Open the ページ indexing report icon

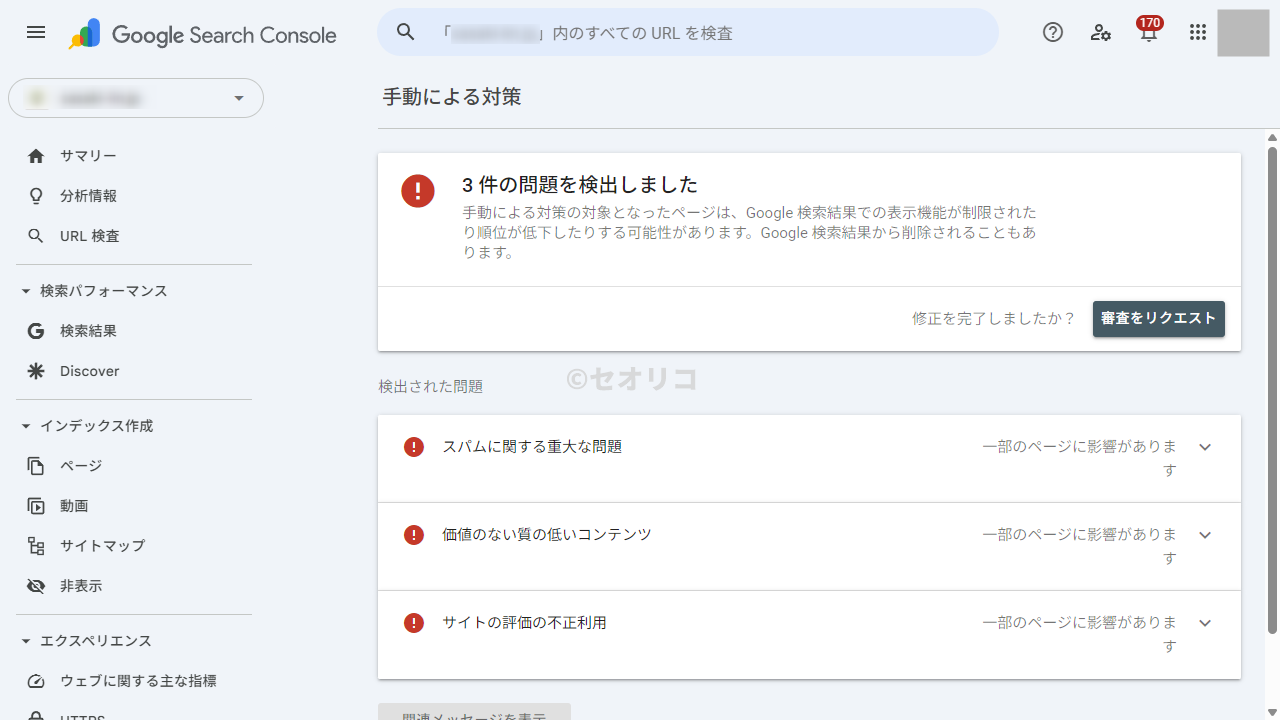point(36,466)
